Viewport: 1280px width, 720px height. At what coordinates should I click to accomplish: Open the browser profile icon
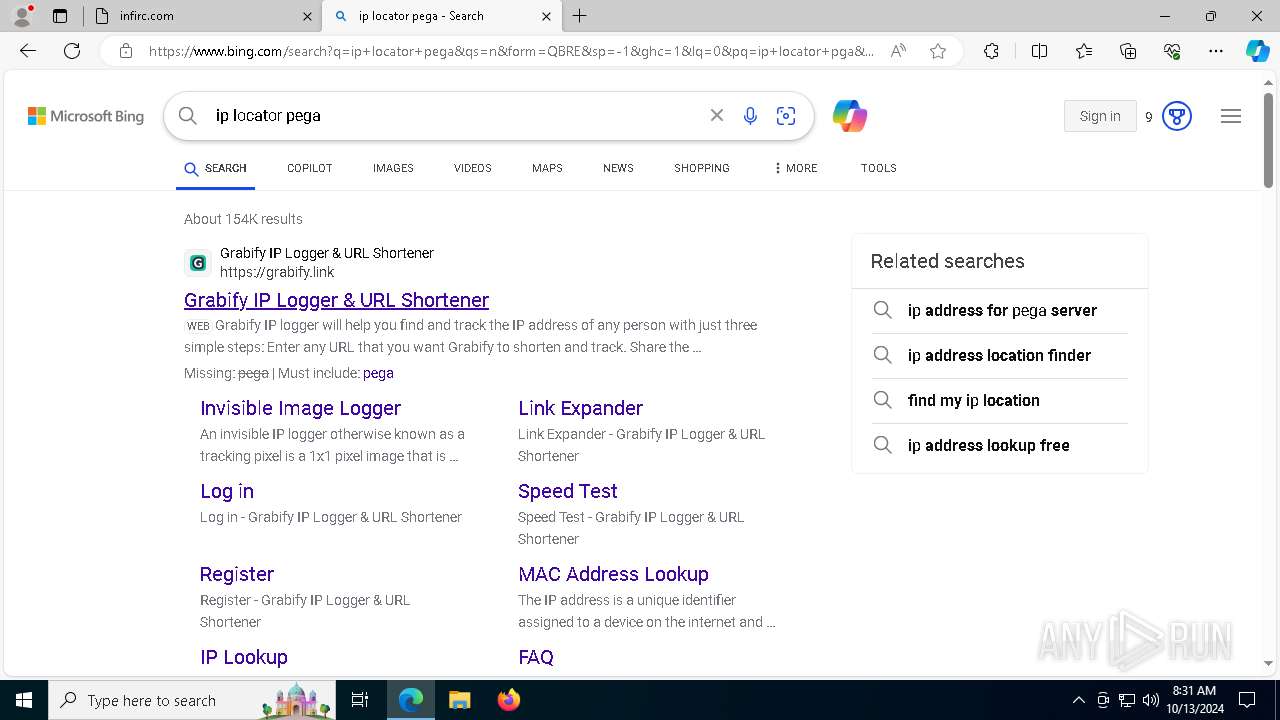coord(22,16)
